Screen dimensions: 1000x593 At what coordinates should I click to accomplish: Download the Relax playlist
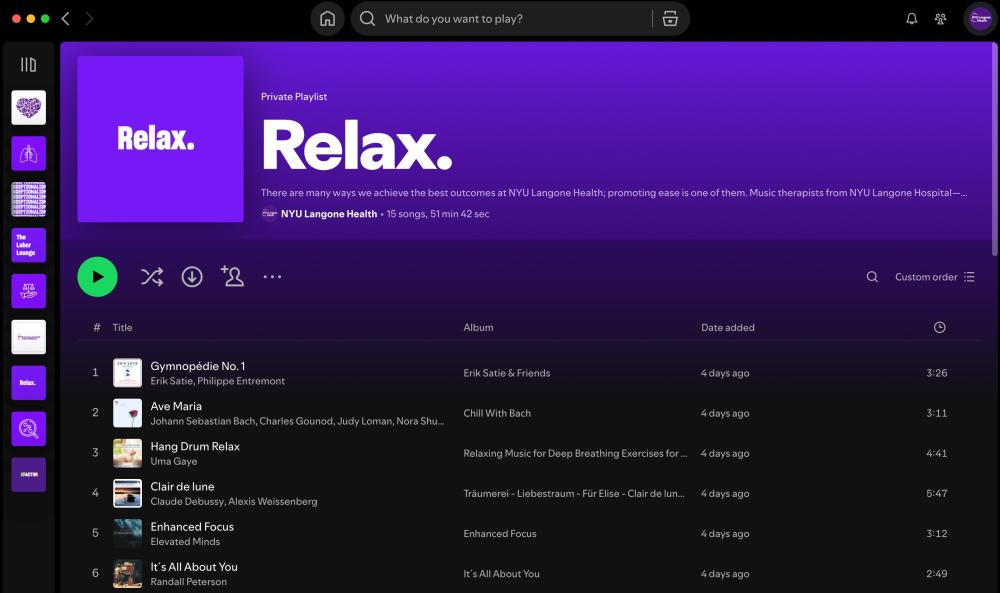pos(192,277)
